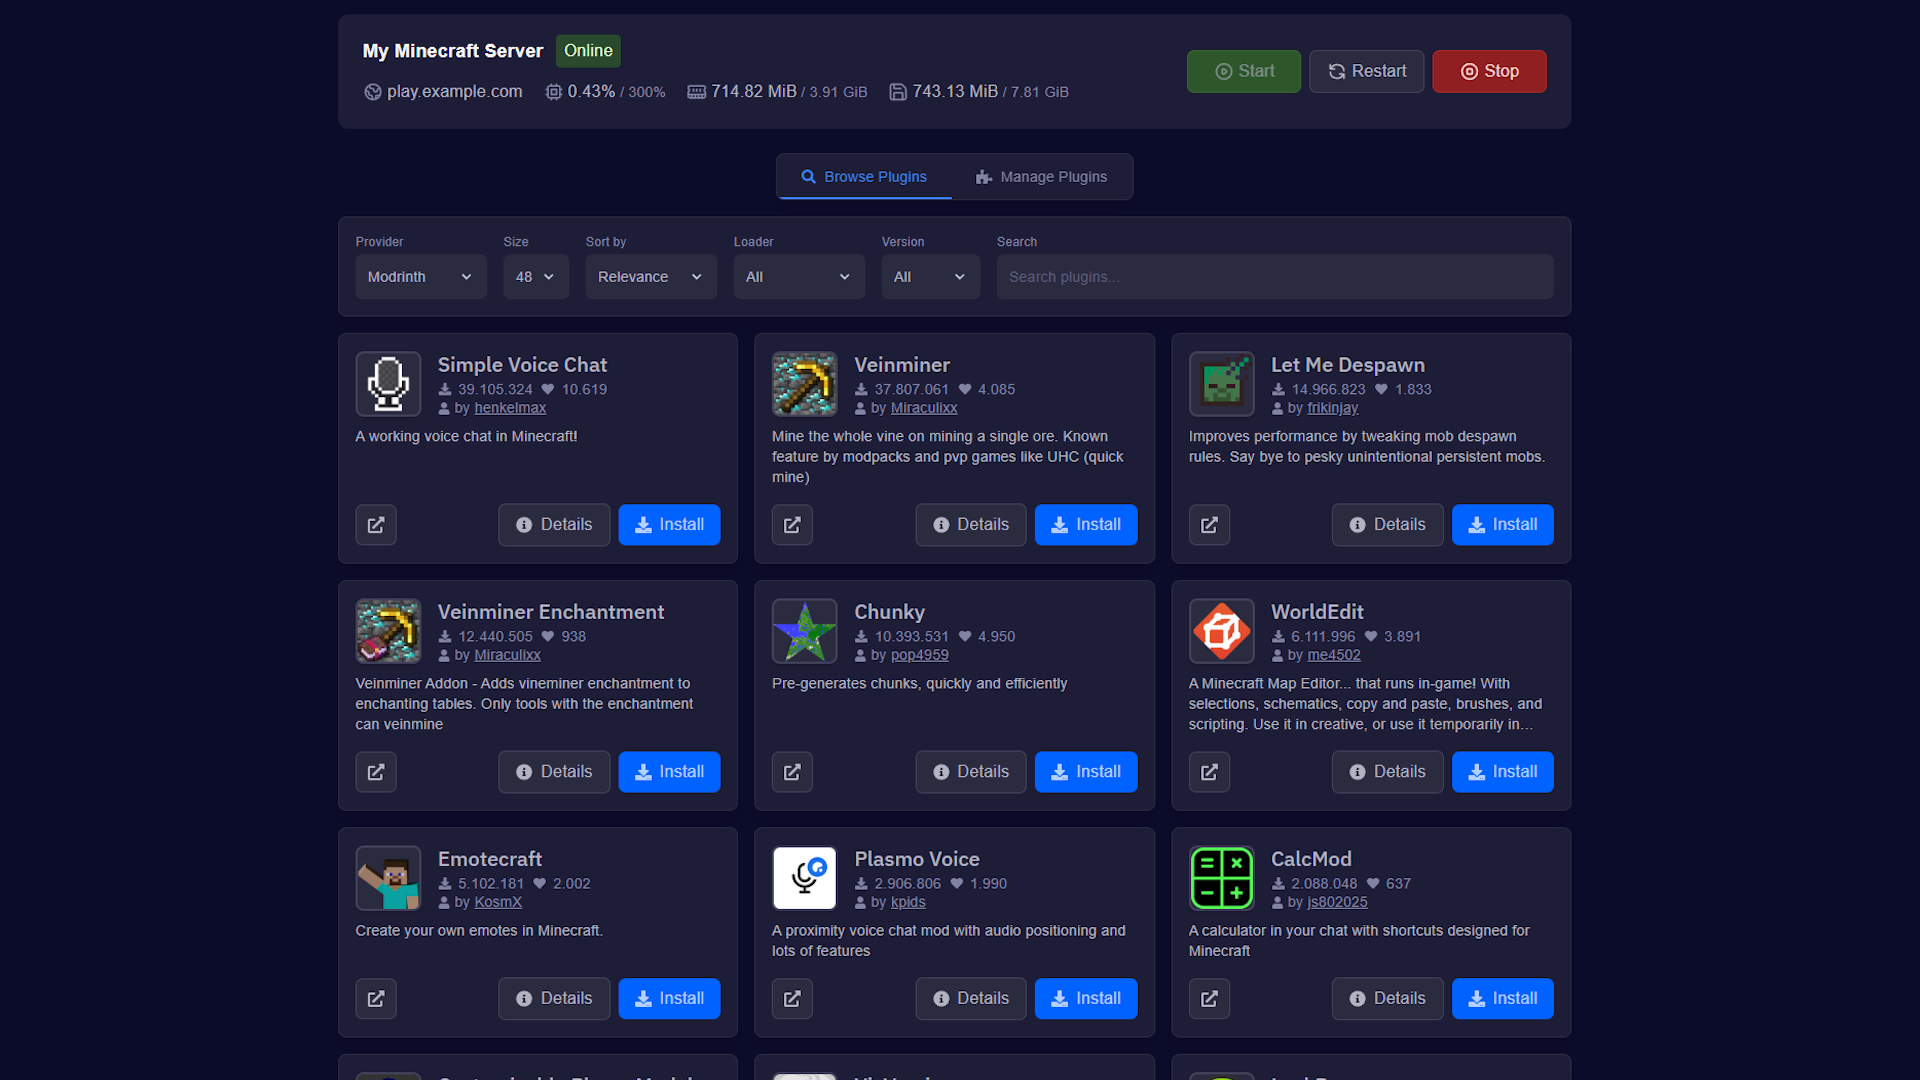
Task: View Details for CalcMod
Action: tap(1387, 999)
